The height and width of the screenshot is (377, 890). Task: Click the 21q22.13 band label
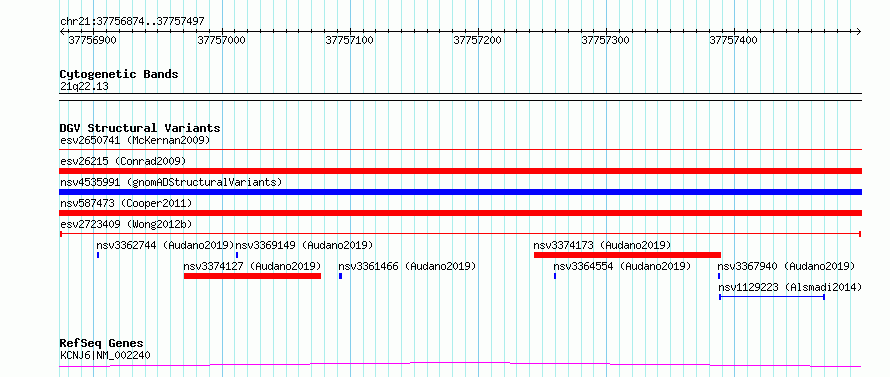[84, 87]
